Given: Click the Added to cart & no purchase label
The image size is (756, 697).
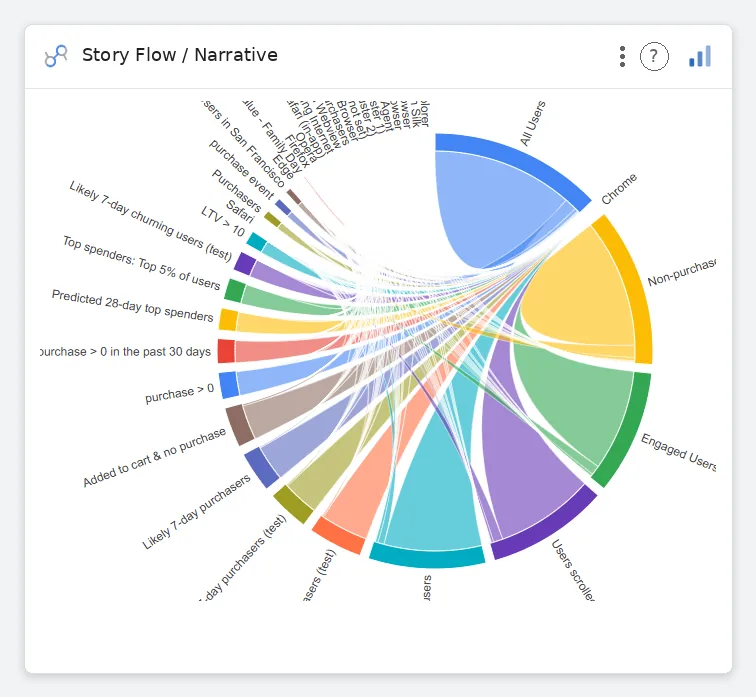Looking at the screenshot, I should (154, 457).
